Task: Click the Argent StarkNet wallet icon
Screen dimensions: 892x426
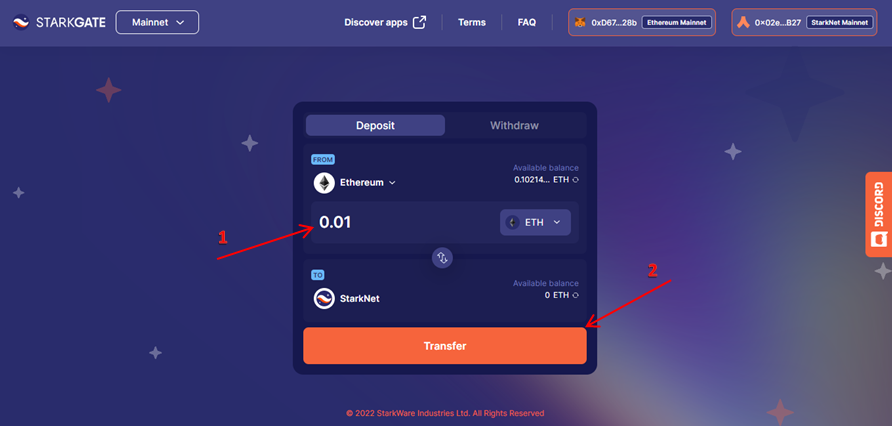Action: click(743, 23)
